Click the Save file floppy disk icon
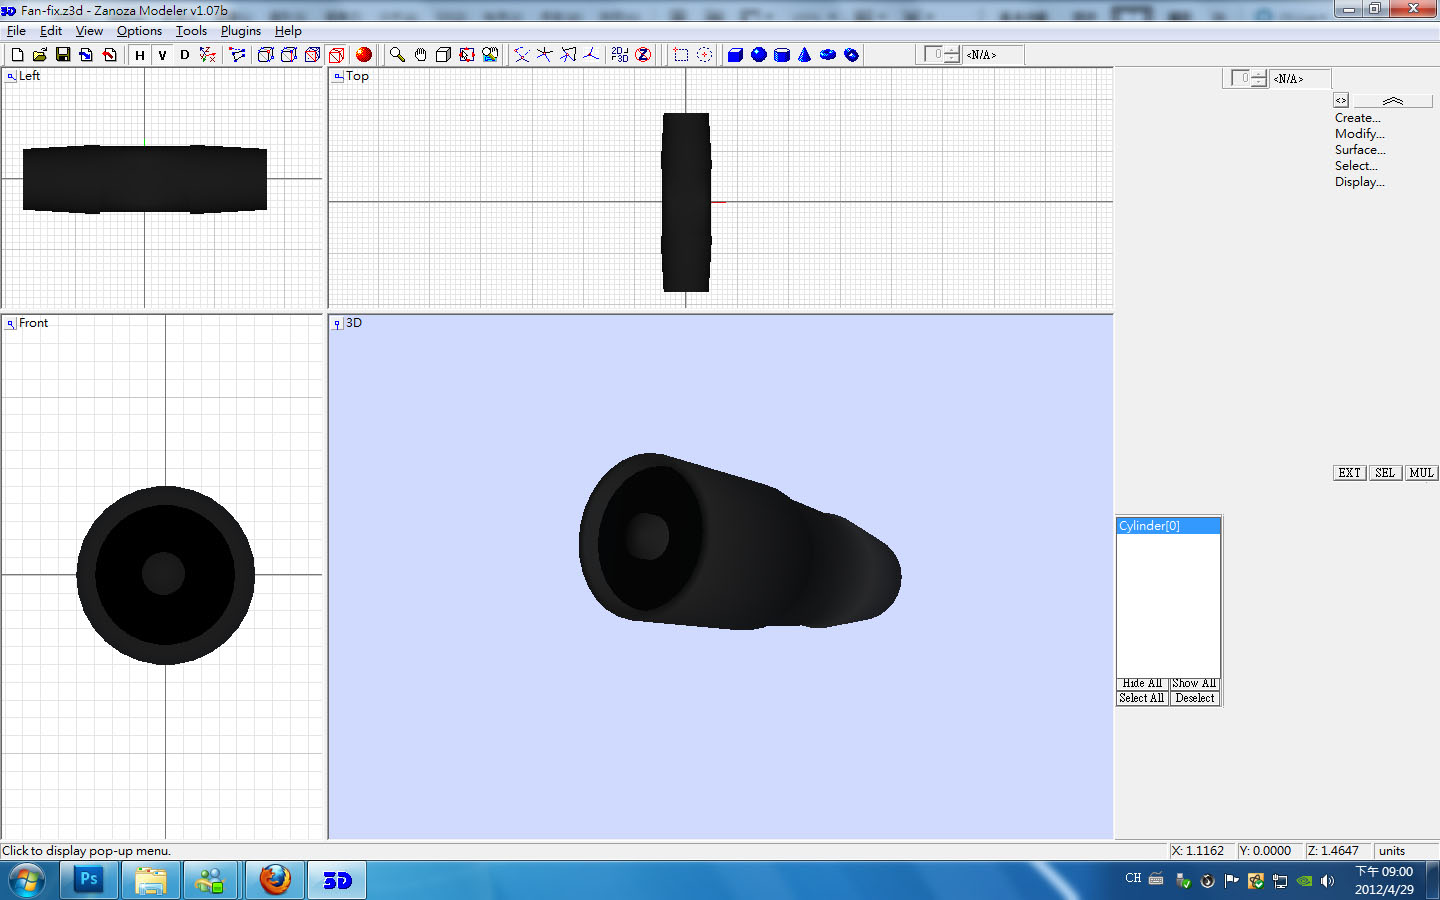 (x=63, y=55)
